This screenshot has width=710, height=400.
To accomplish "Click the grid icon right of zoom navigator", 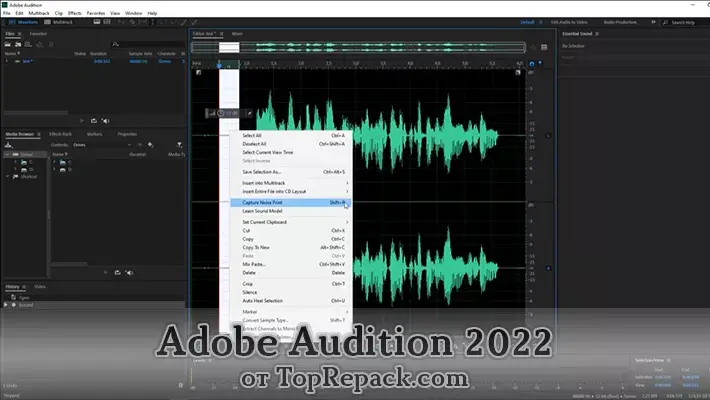I will click(x=544, y=47).
